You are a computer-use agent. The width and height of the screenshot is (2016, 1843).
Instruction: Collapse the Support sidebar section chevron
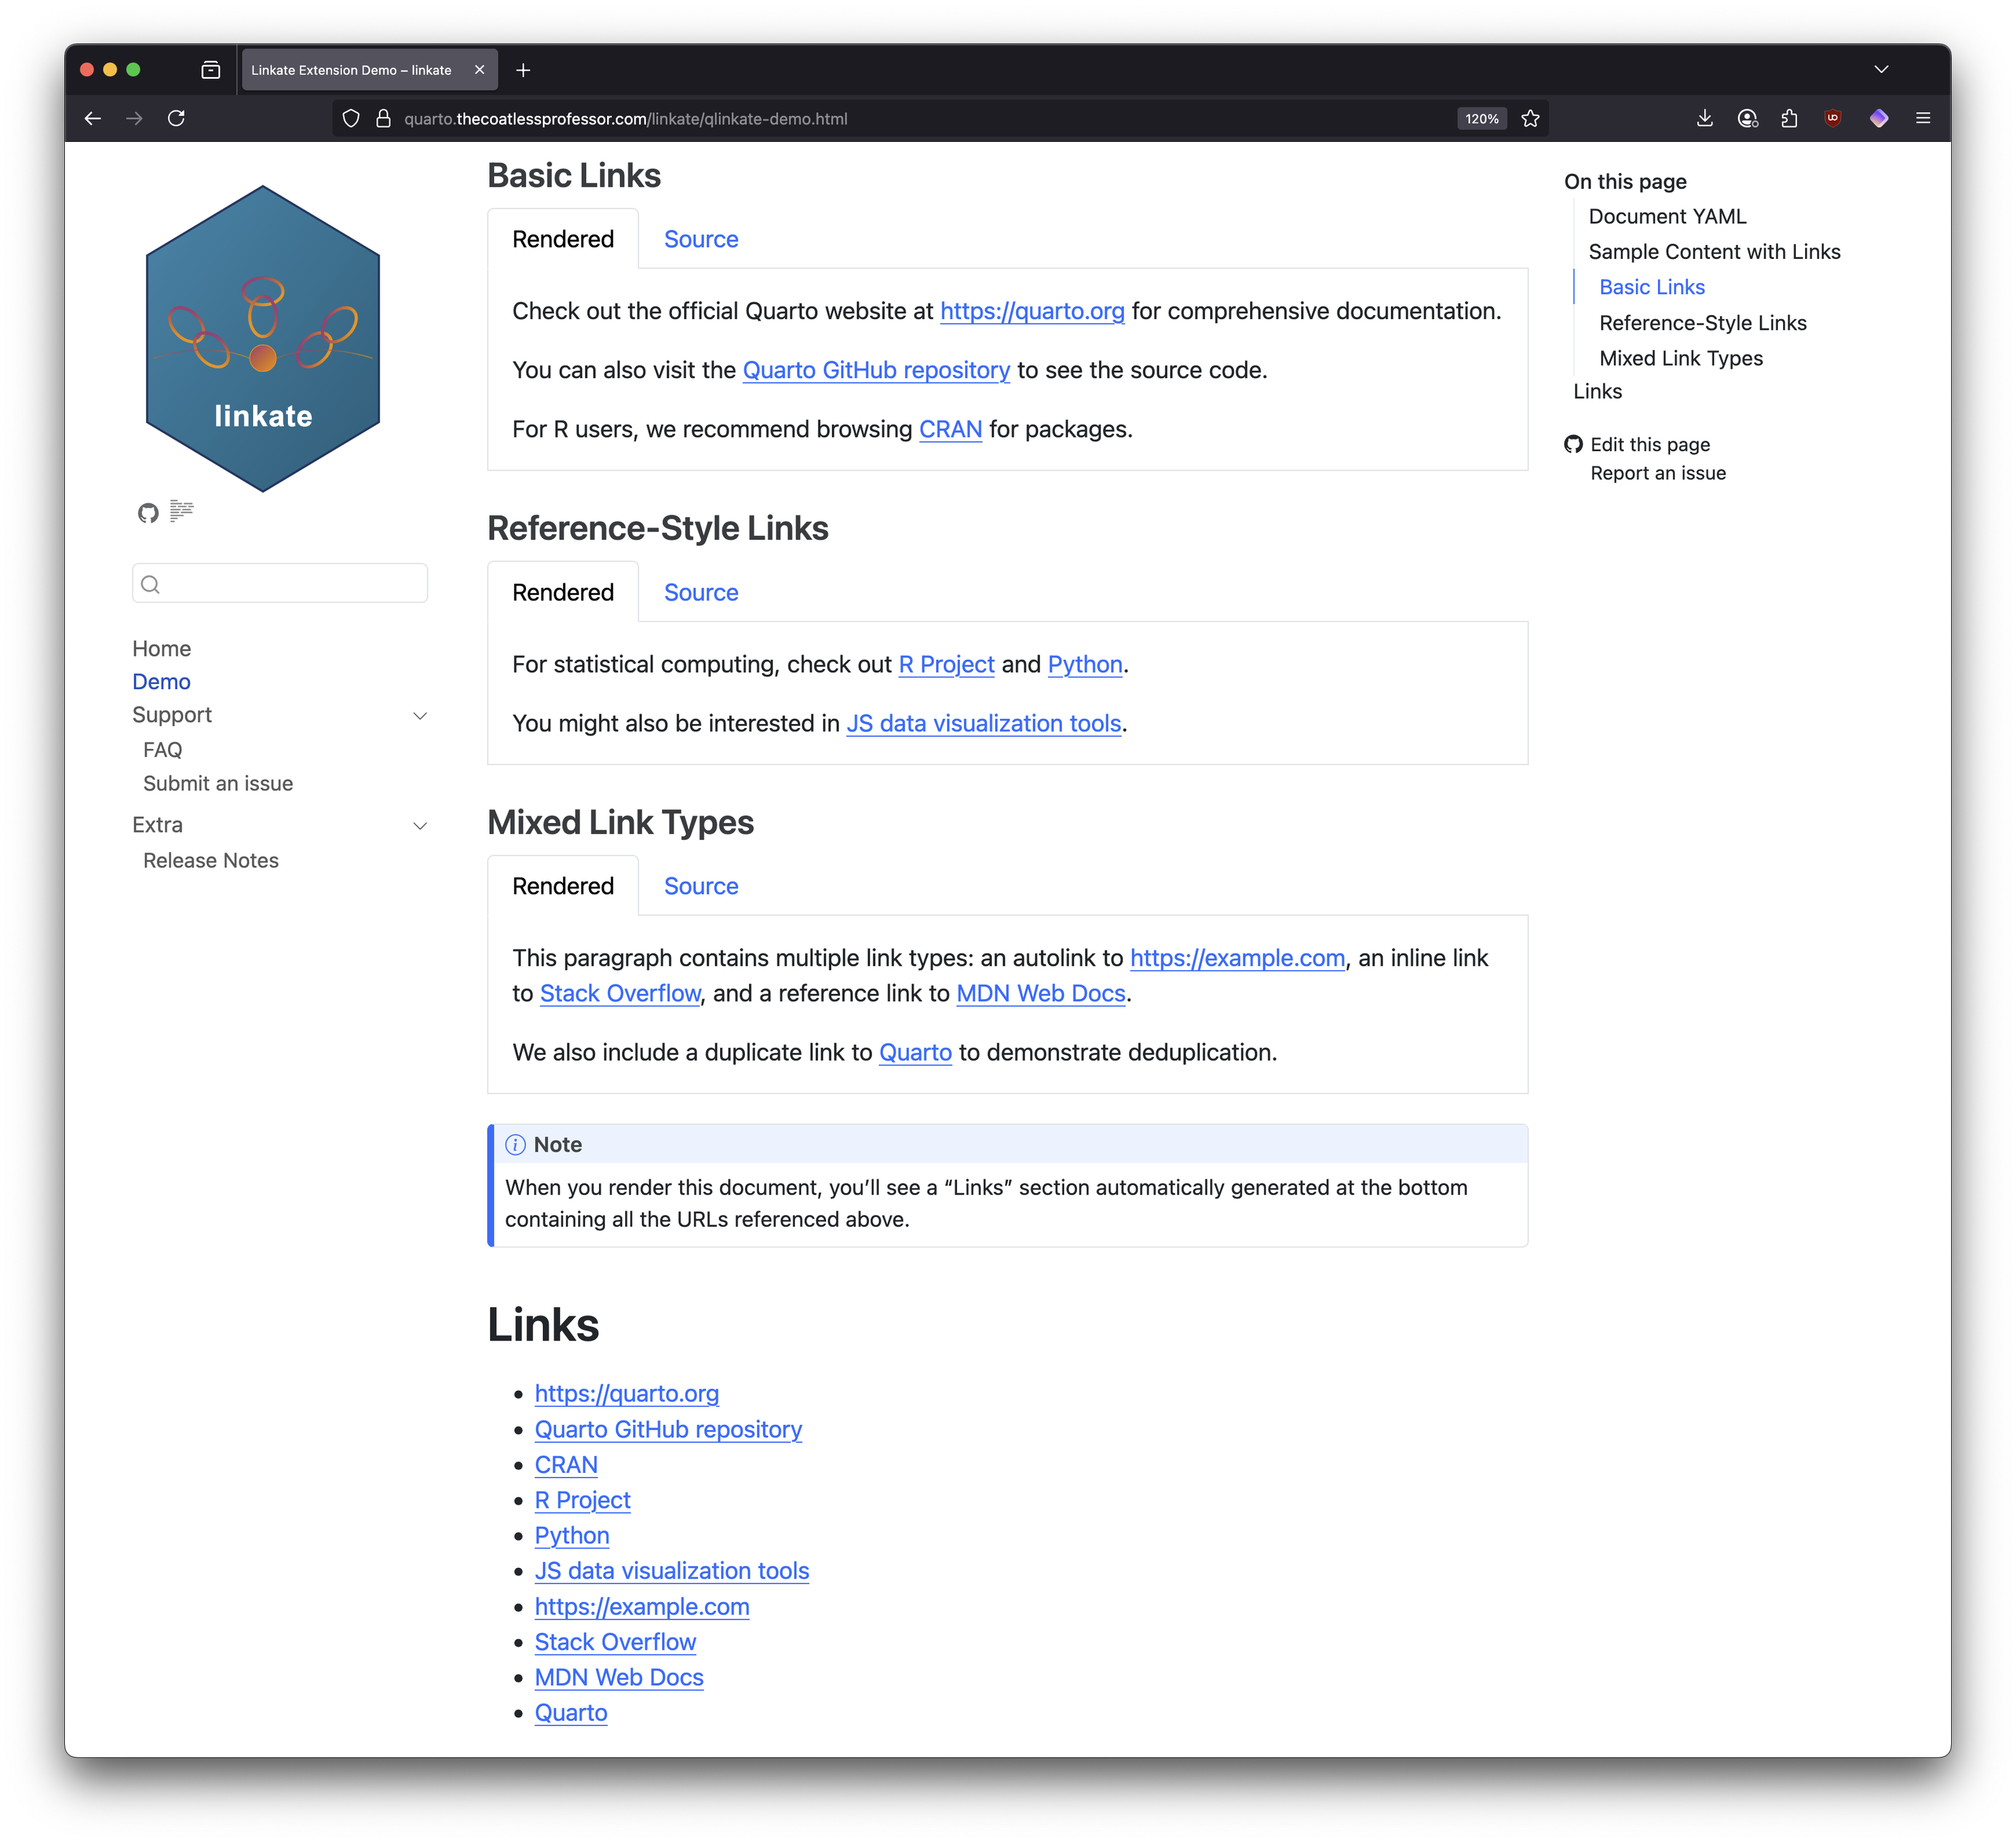coord(420,715)
